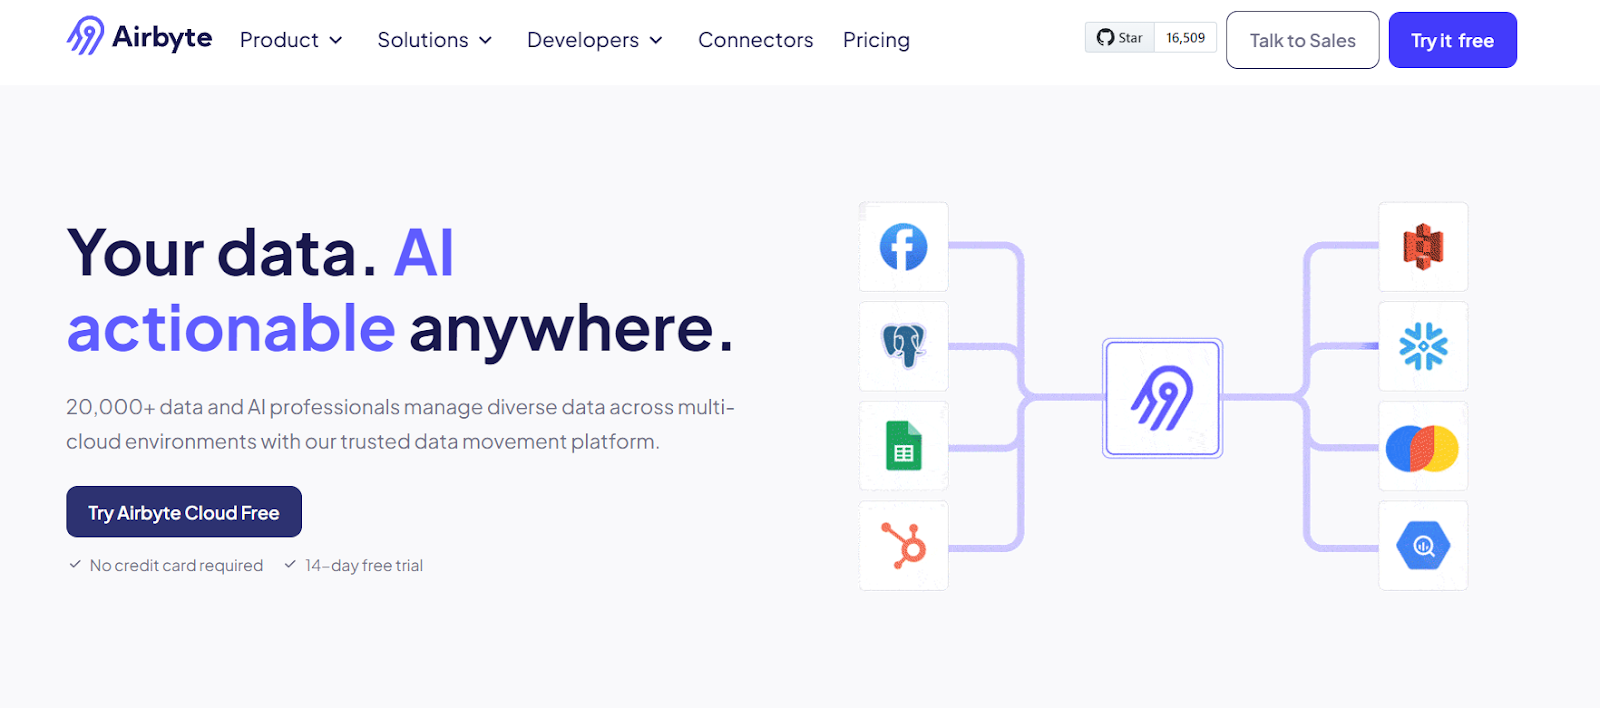Image resolution: width=1600 pixels, height=708 pixels.
Task: Click the Facebook connector icon
Action: pos(904,247)
